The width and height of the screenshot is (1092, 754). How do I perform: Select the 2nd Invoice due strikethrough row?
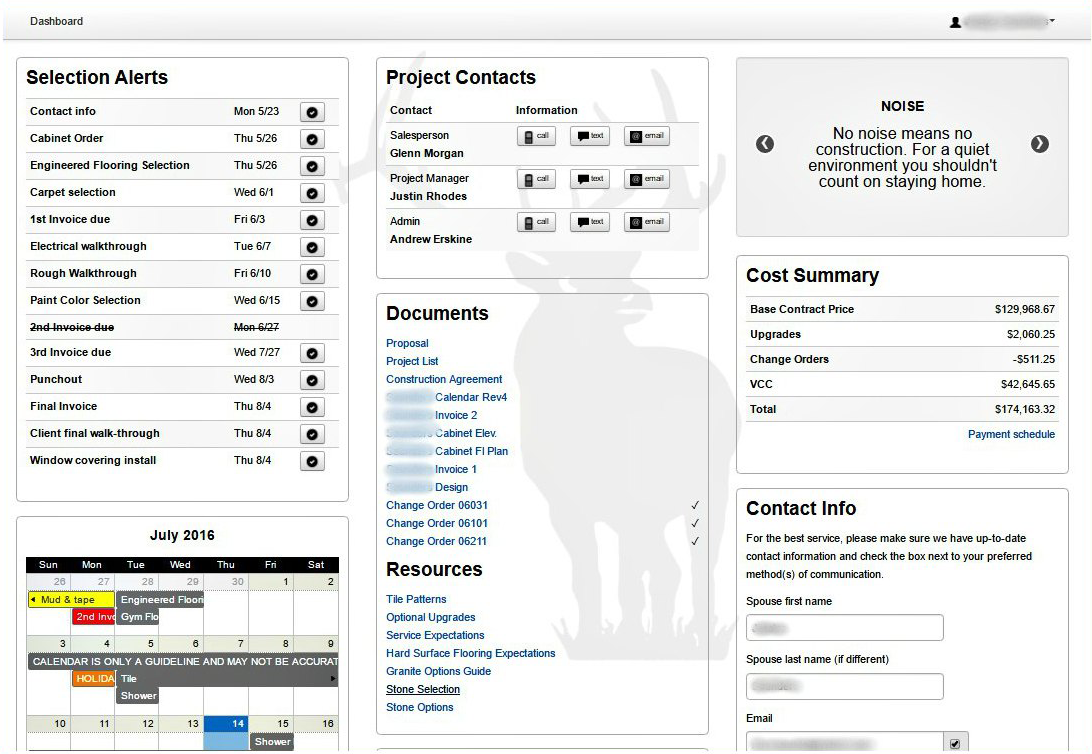pyautogui.click(x=182, y=327)
